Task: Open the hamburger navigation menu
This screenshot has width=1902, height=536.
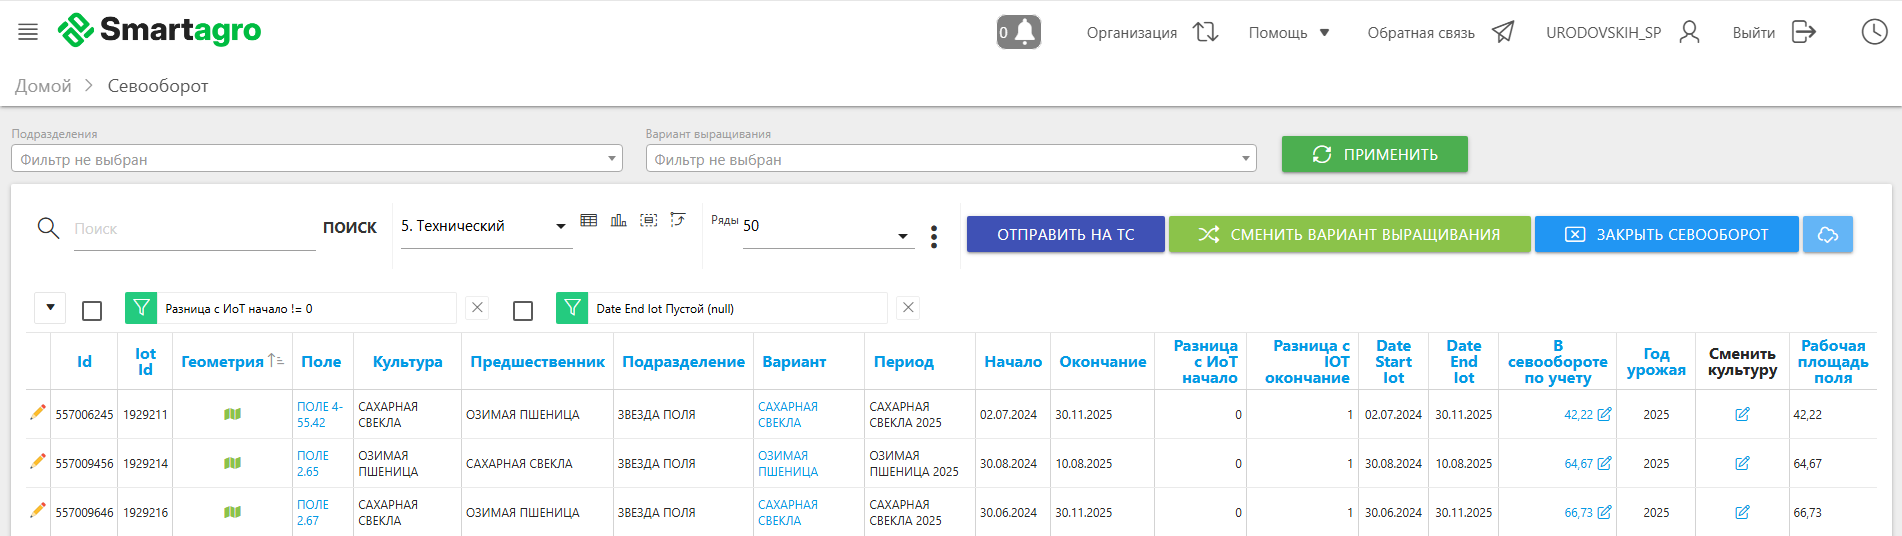Action: pos(28,32)
